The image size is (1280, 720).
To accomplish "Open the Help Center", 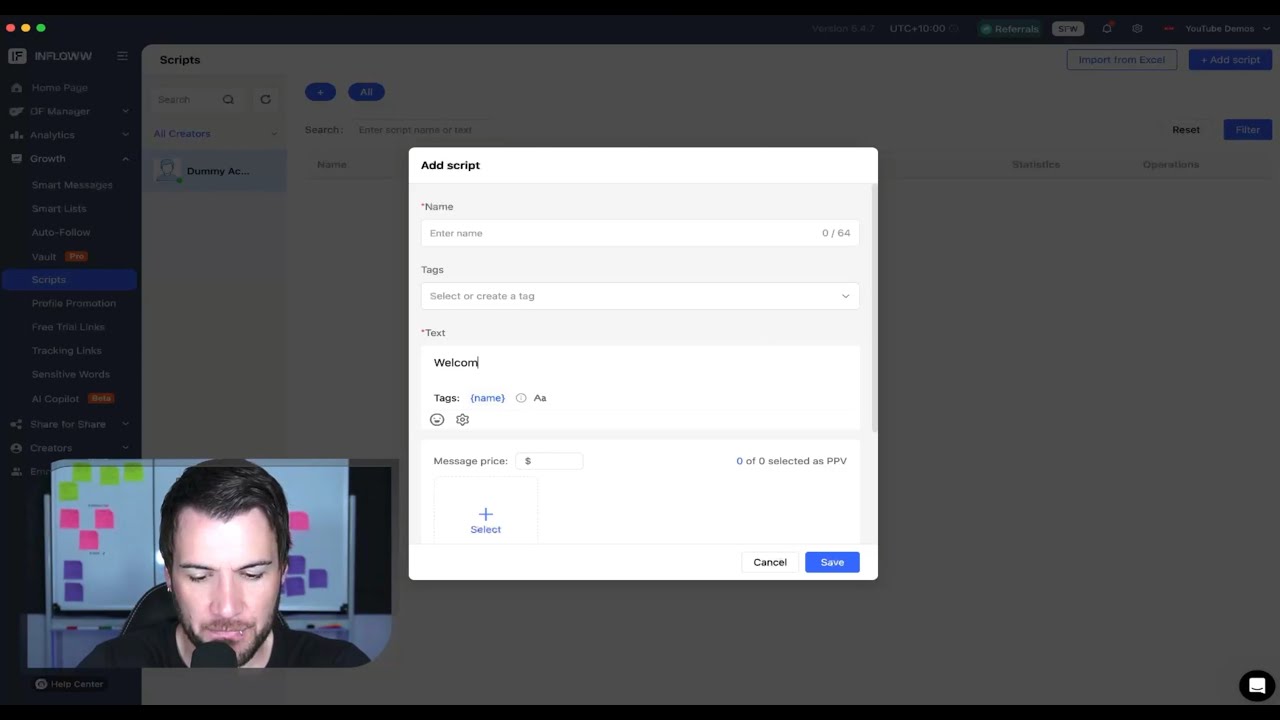I will (x=69, y=684).
